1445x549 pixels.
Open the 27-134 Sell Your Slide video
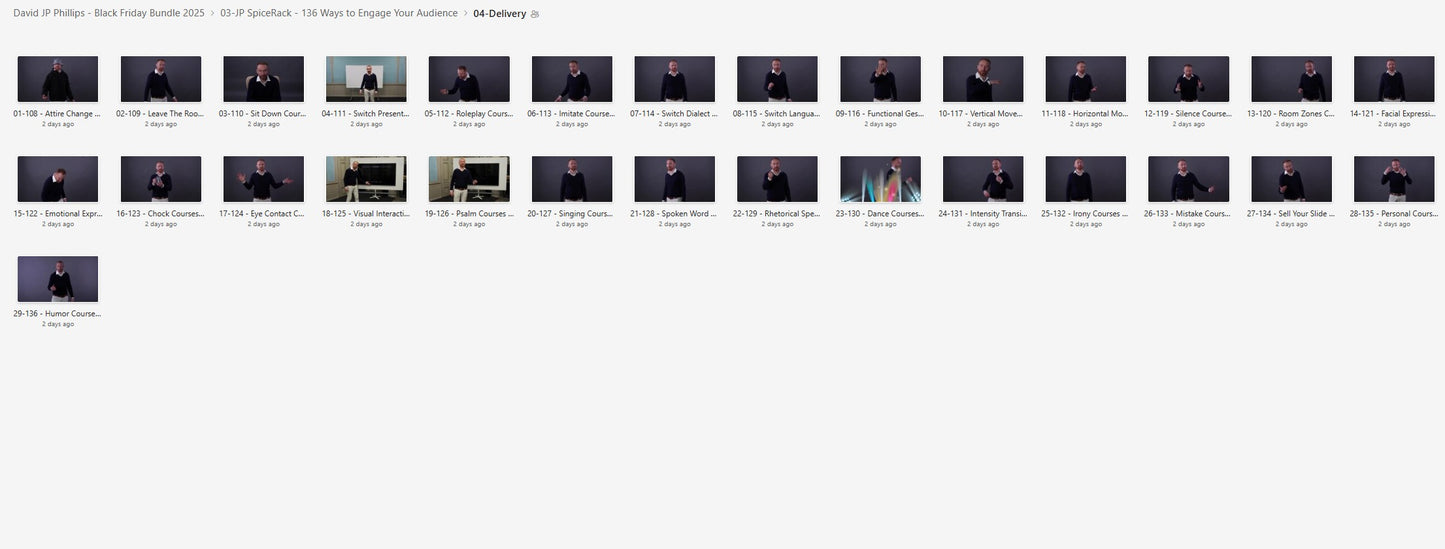[x=1292, y=179]
